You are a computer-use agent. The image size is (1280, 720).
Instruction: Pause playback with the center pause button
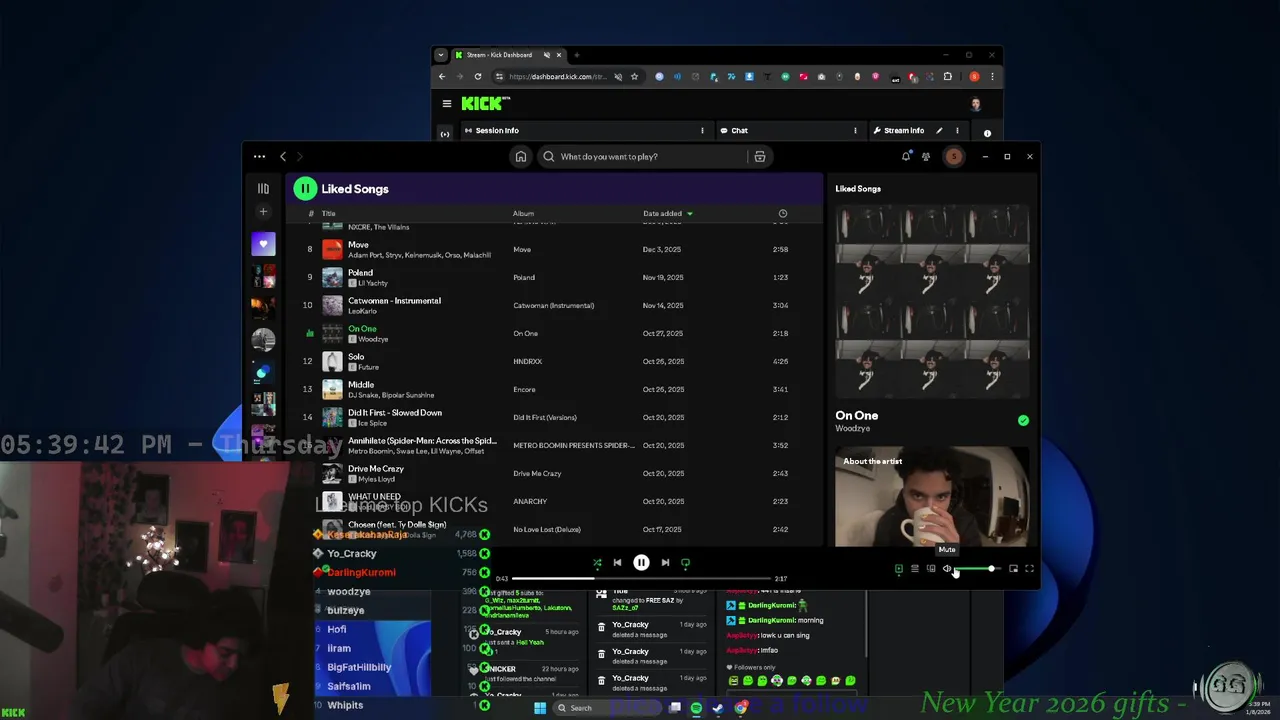point(641,563)
